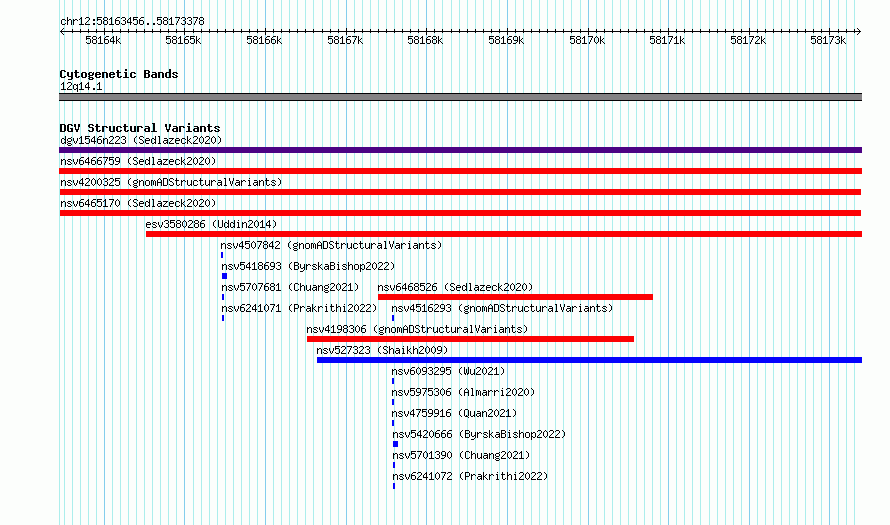The width and height of the screenshot is (890, 525).
Task: Open label nsv5418693 (ByrskaBishop2022)
Action: pos(308,266)
